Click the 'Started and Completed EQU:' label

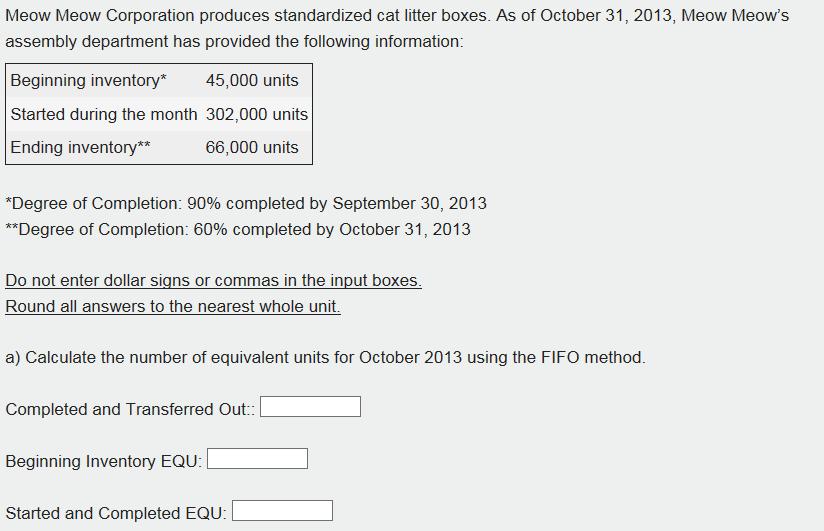click(x=116, y=513)
